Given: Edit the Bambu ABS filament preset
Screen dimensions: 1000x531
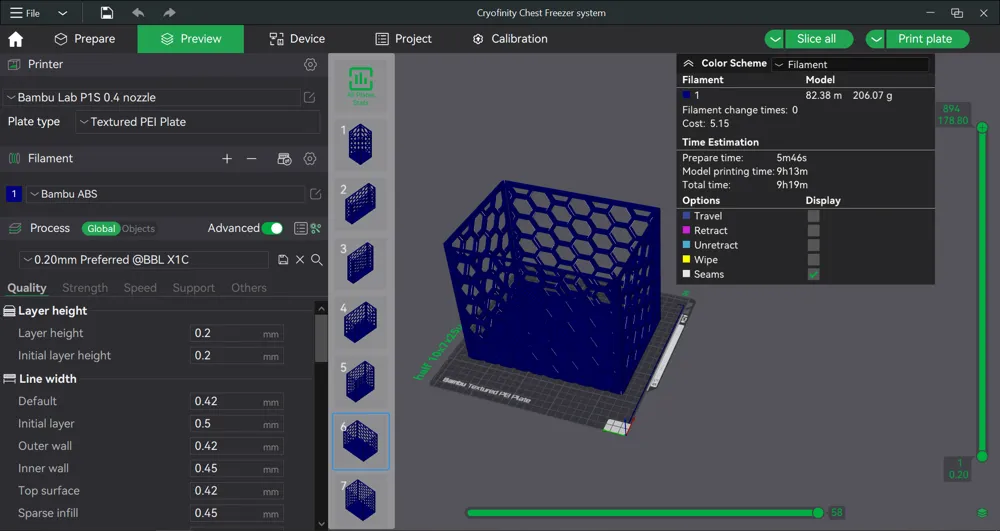Looking at the screenshot, I should tap(315, 194).
